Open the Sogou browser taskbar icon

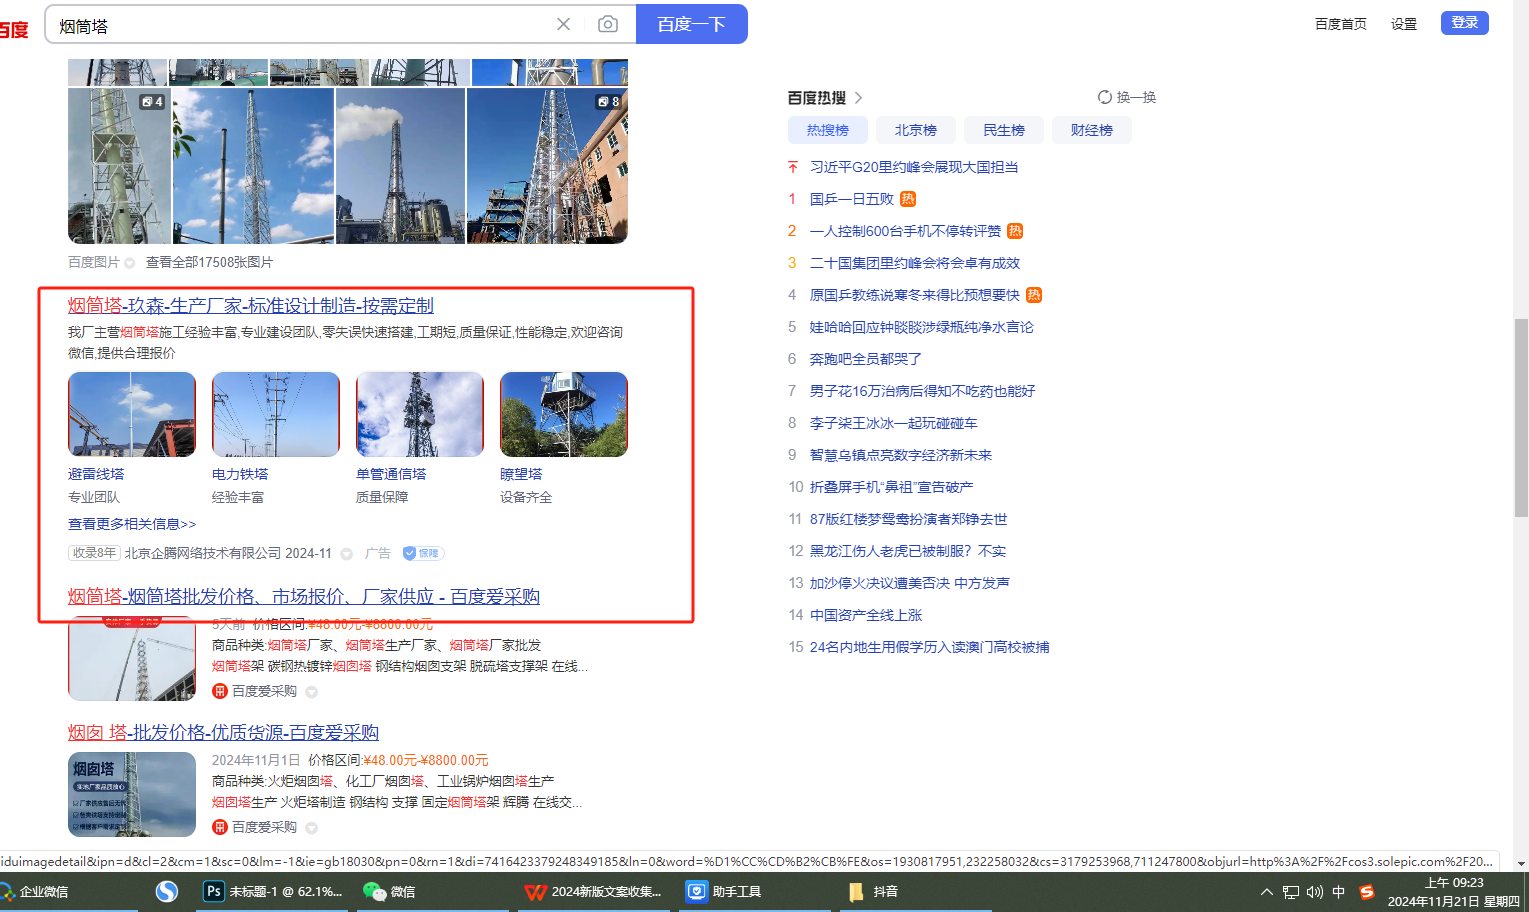(x=167, y=891)
